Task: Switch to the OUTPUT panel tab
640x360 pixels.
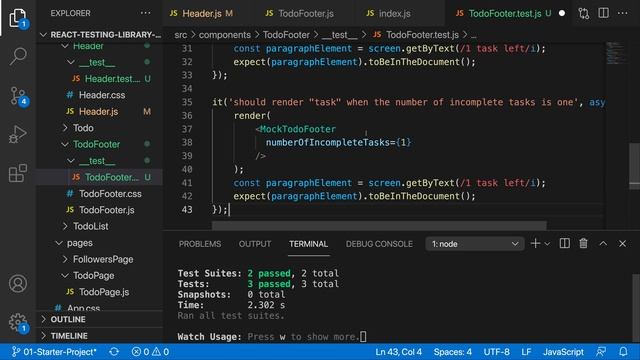Action: pyautogui.click(x=255, y=244)
